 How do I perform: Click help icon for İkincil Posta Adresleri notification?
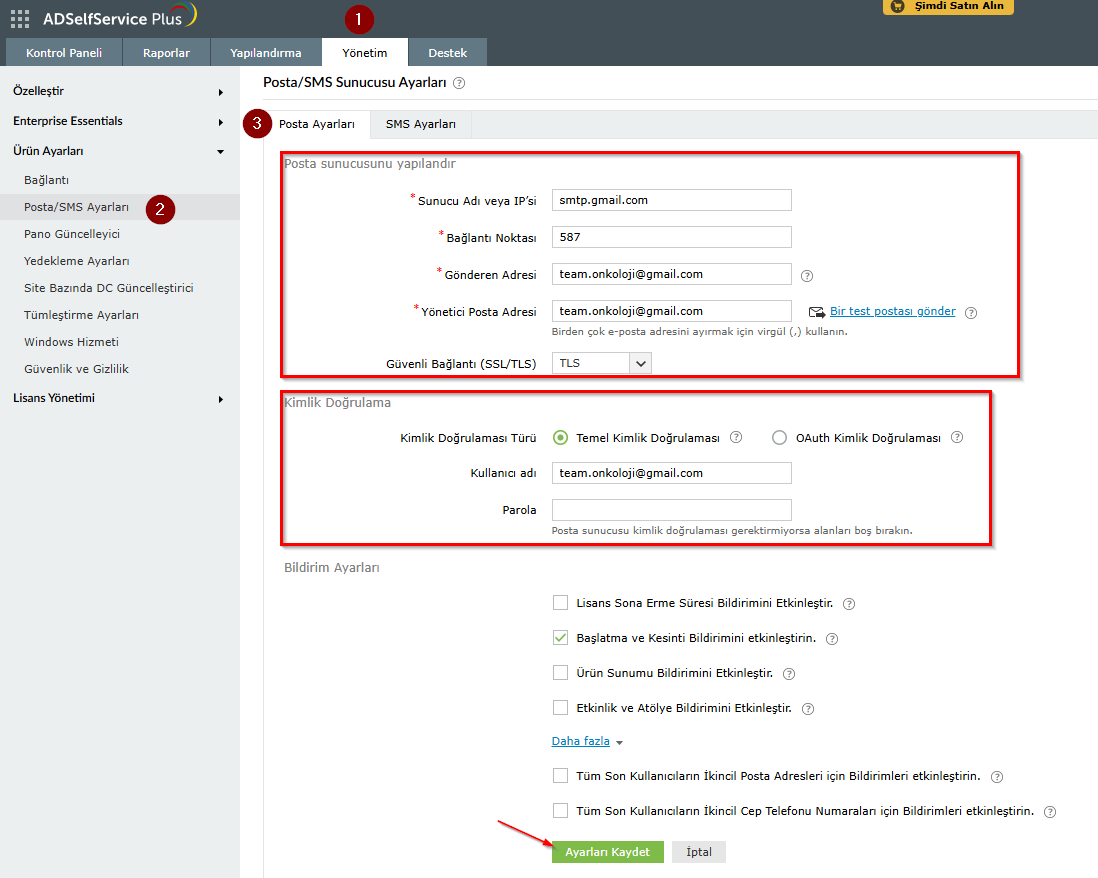(997, 776)
